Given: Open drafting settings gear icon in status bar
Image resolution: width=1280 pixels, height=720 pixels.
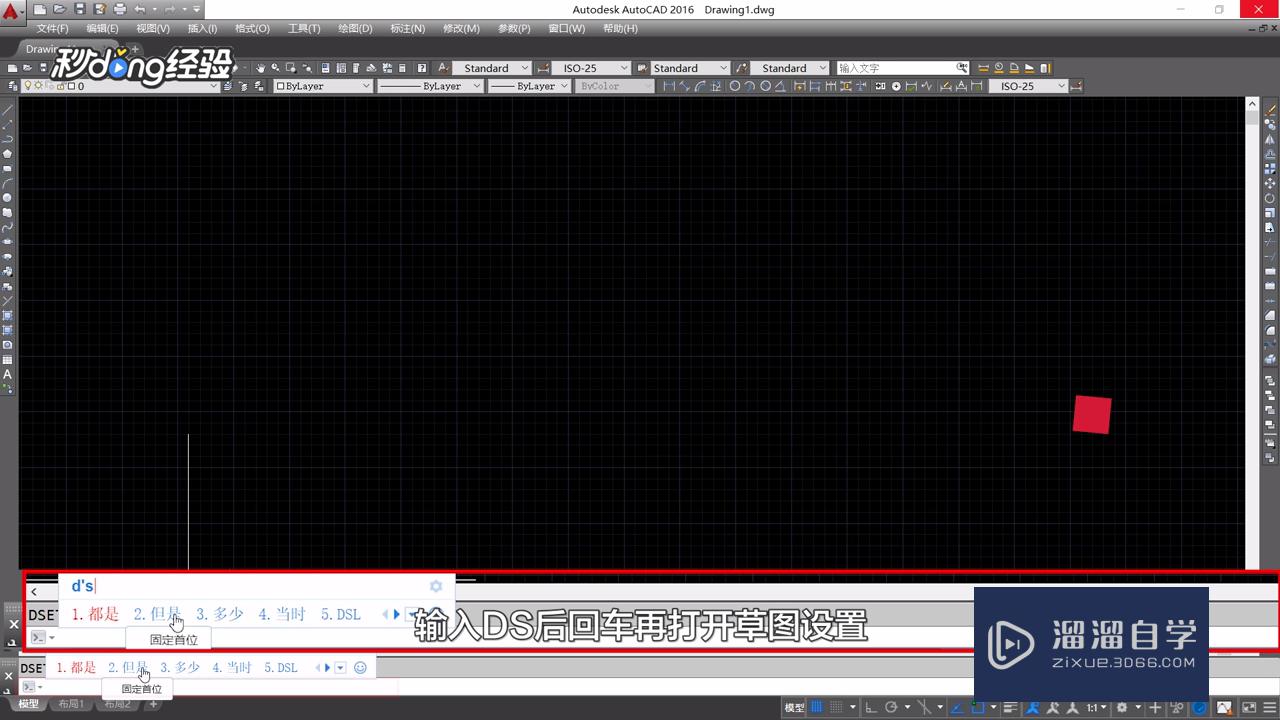Looking at the screenshot, I should (x=1122, y=705).
